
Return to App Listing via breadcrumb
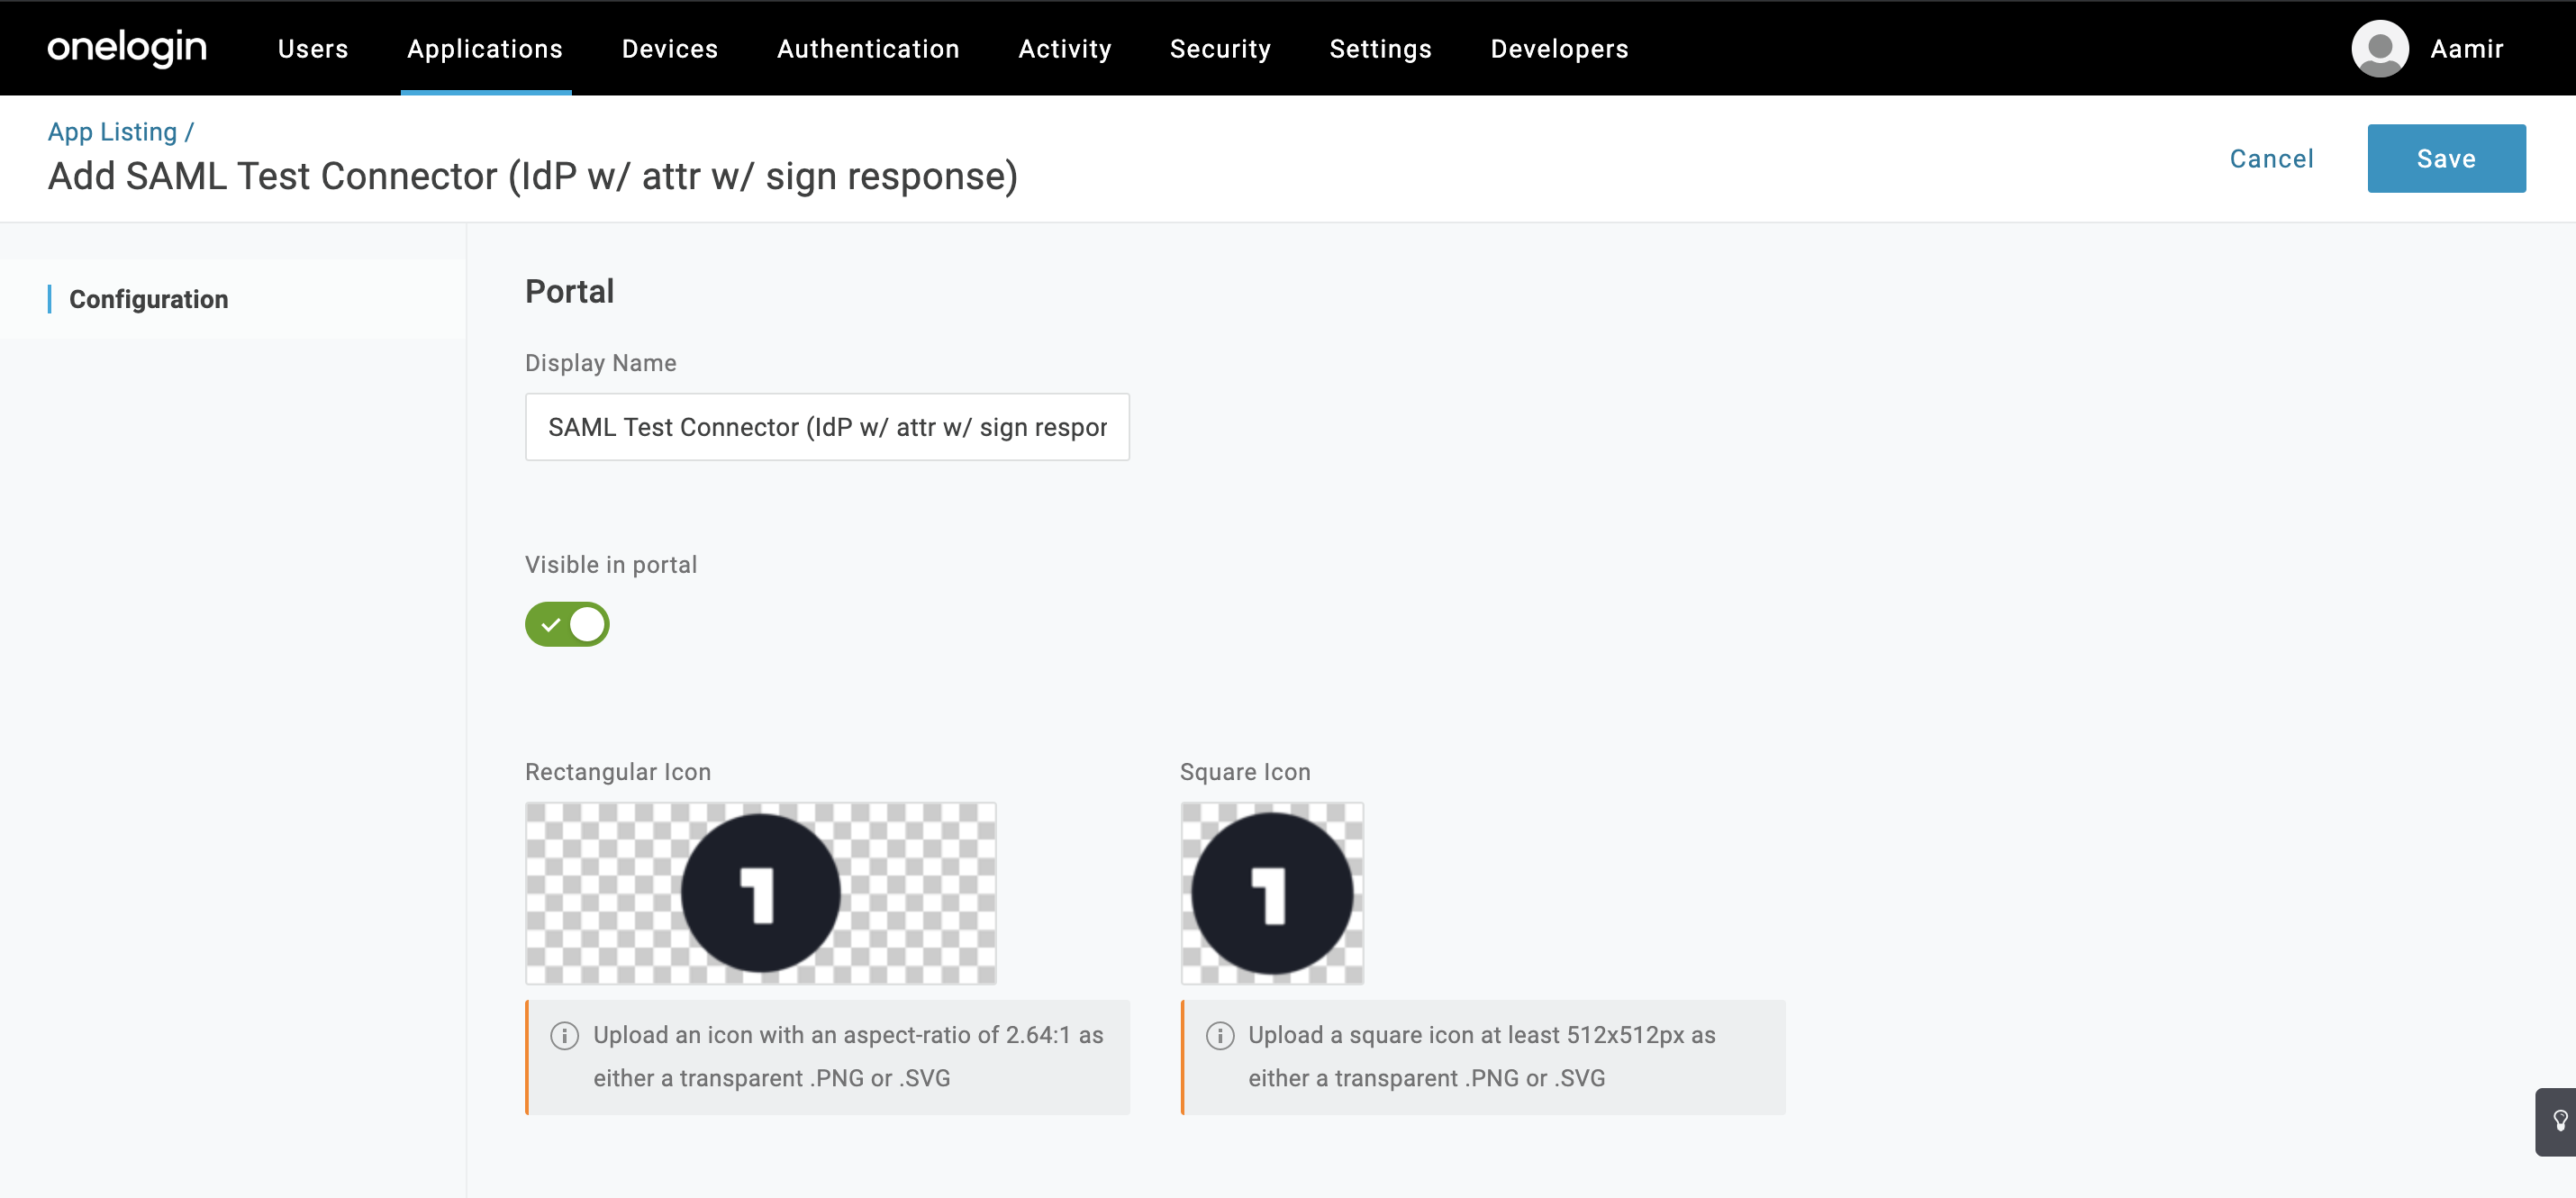click(110, 131)
